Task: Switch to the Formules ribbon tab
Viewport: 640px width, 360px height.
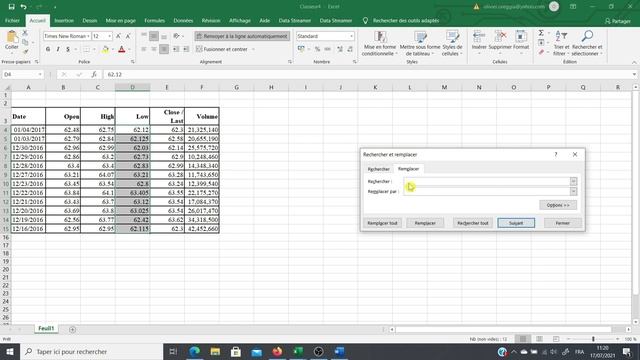Action: coord(155,20)
